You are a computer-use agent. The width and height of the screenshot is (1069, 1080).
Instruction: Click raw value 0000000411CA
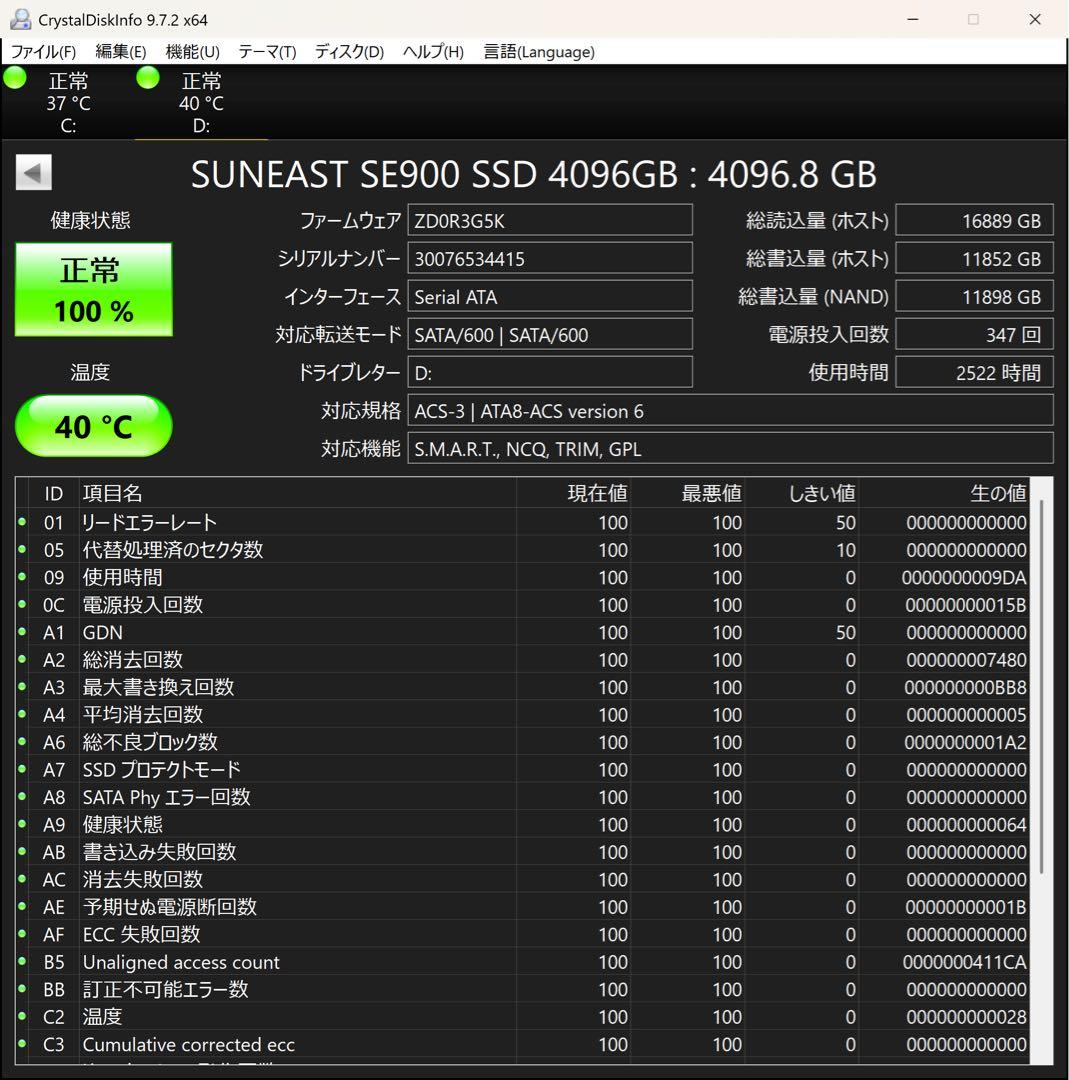[x=964, y=962]
